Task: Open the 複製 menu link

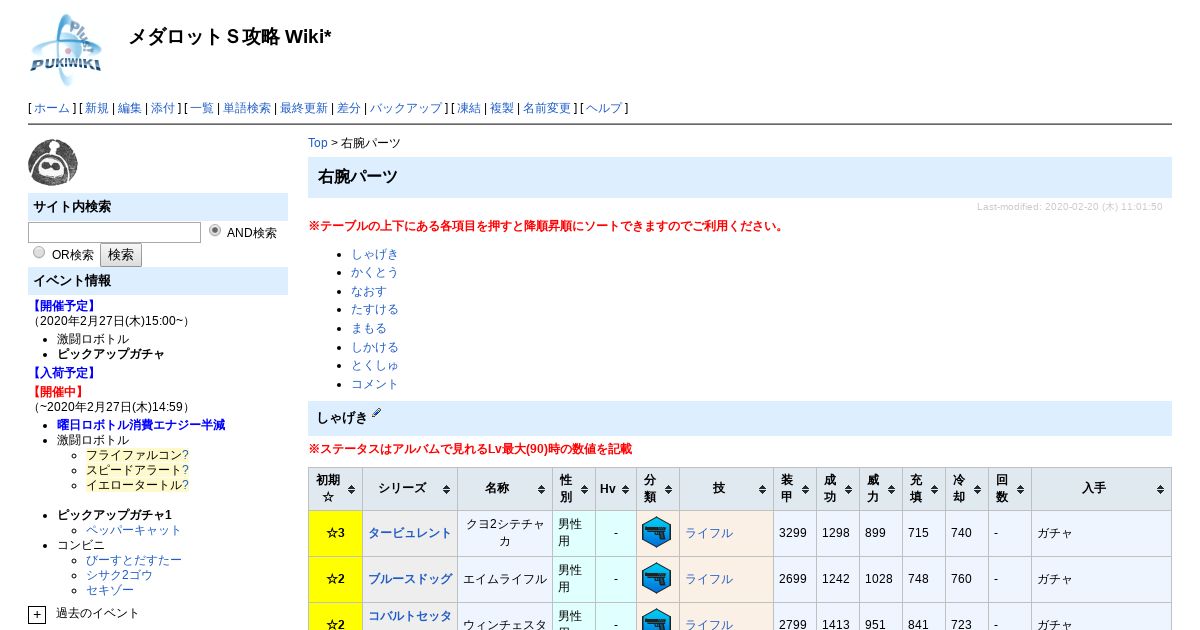Action: tap(502, 108)
